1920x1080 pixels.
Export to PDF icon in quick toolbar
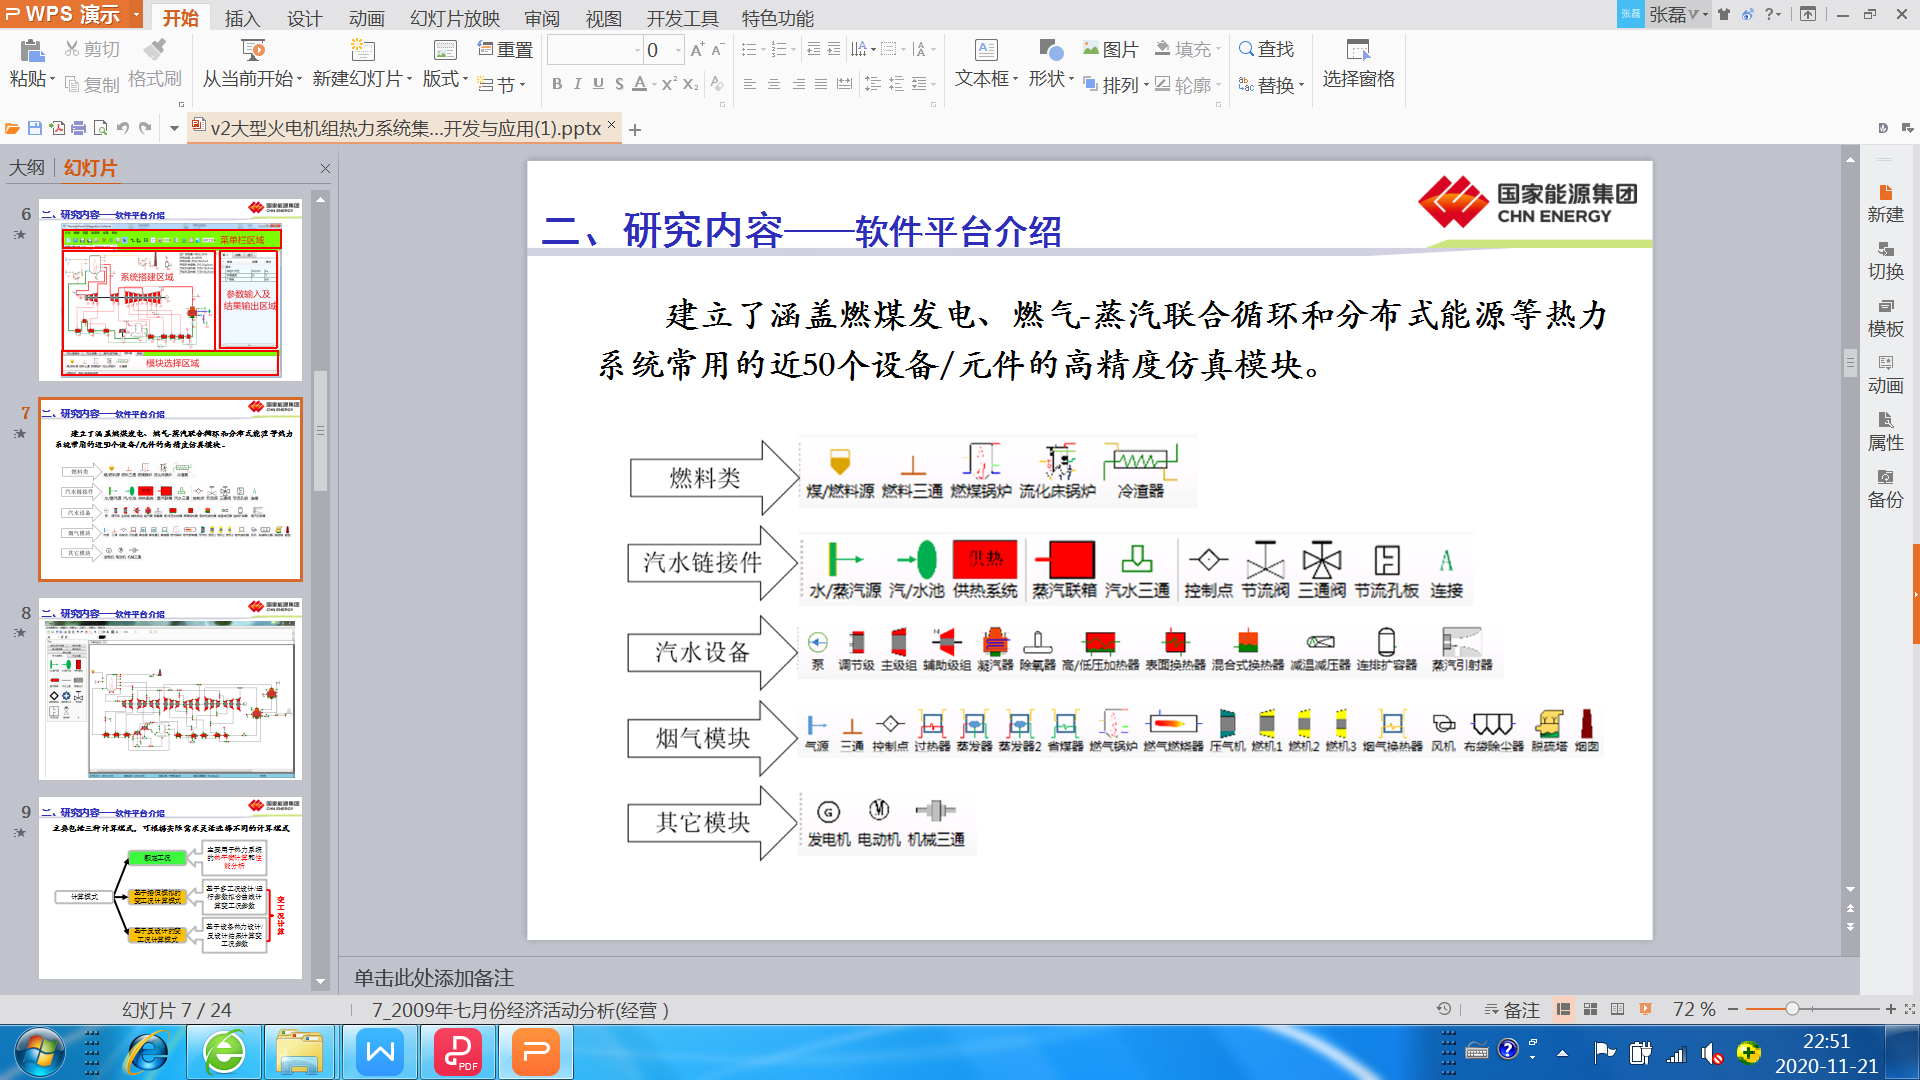[57, 128]
